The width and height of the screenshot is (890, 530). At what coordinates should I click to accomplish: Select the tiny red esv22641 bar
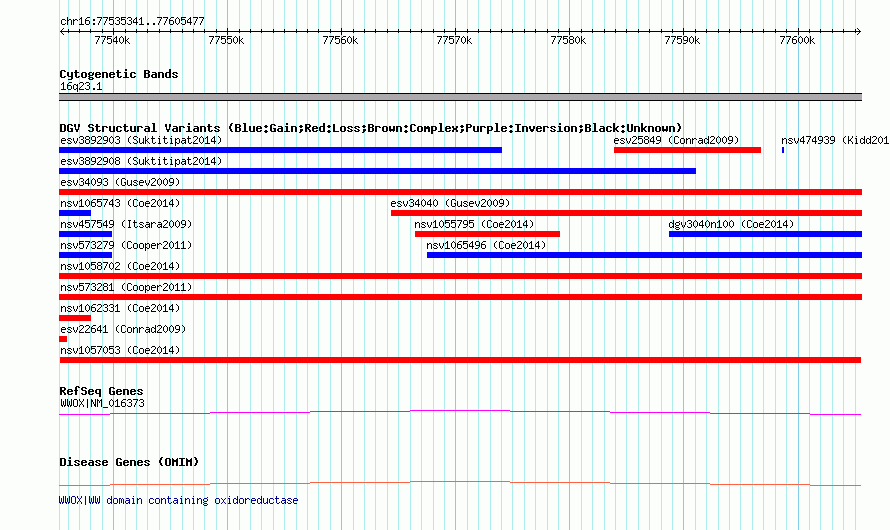coord(63,339)
